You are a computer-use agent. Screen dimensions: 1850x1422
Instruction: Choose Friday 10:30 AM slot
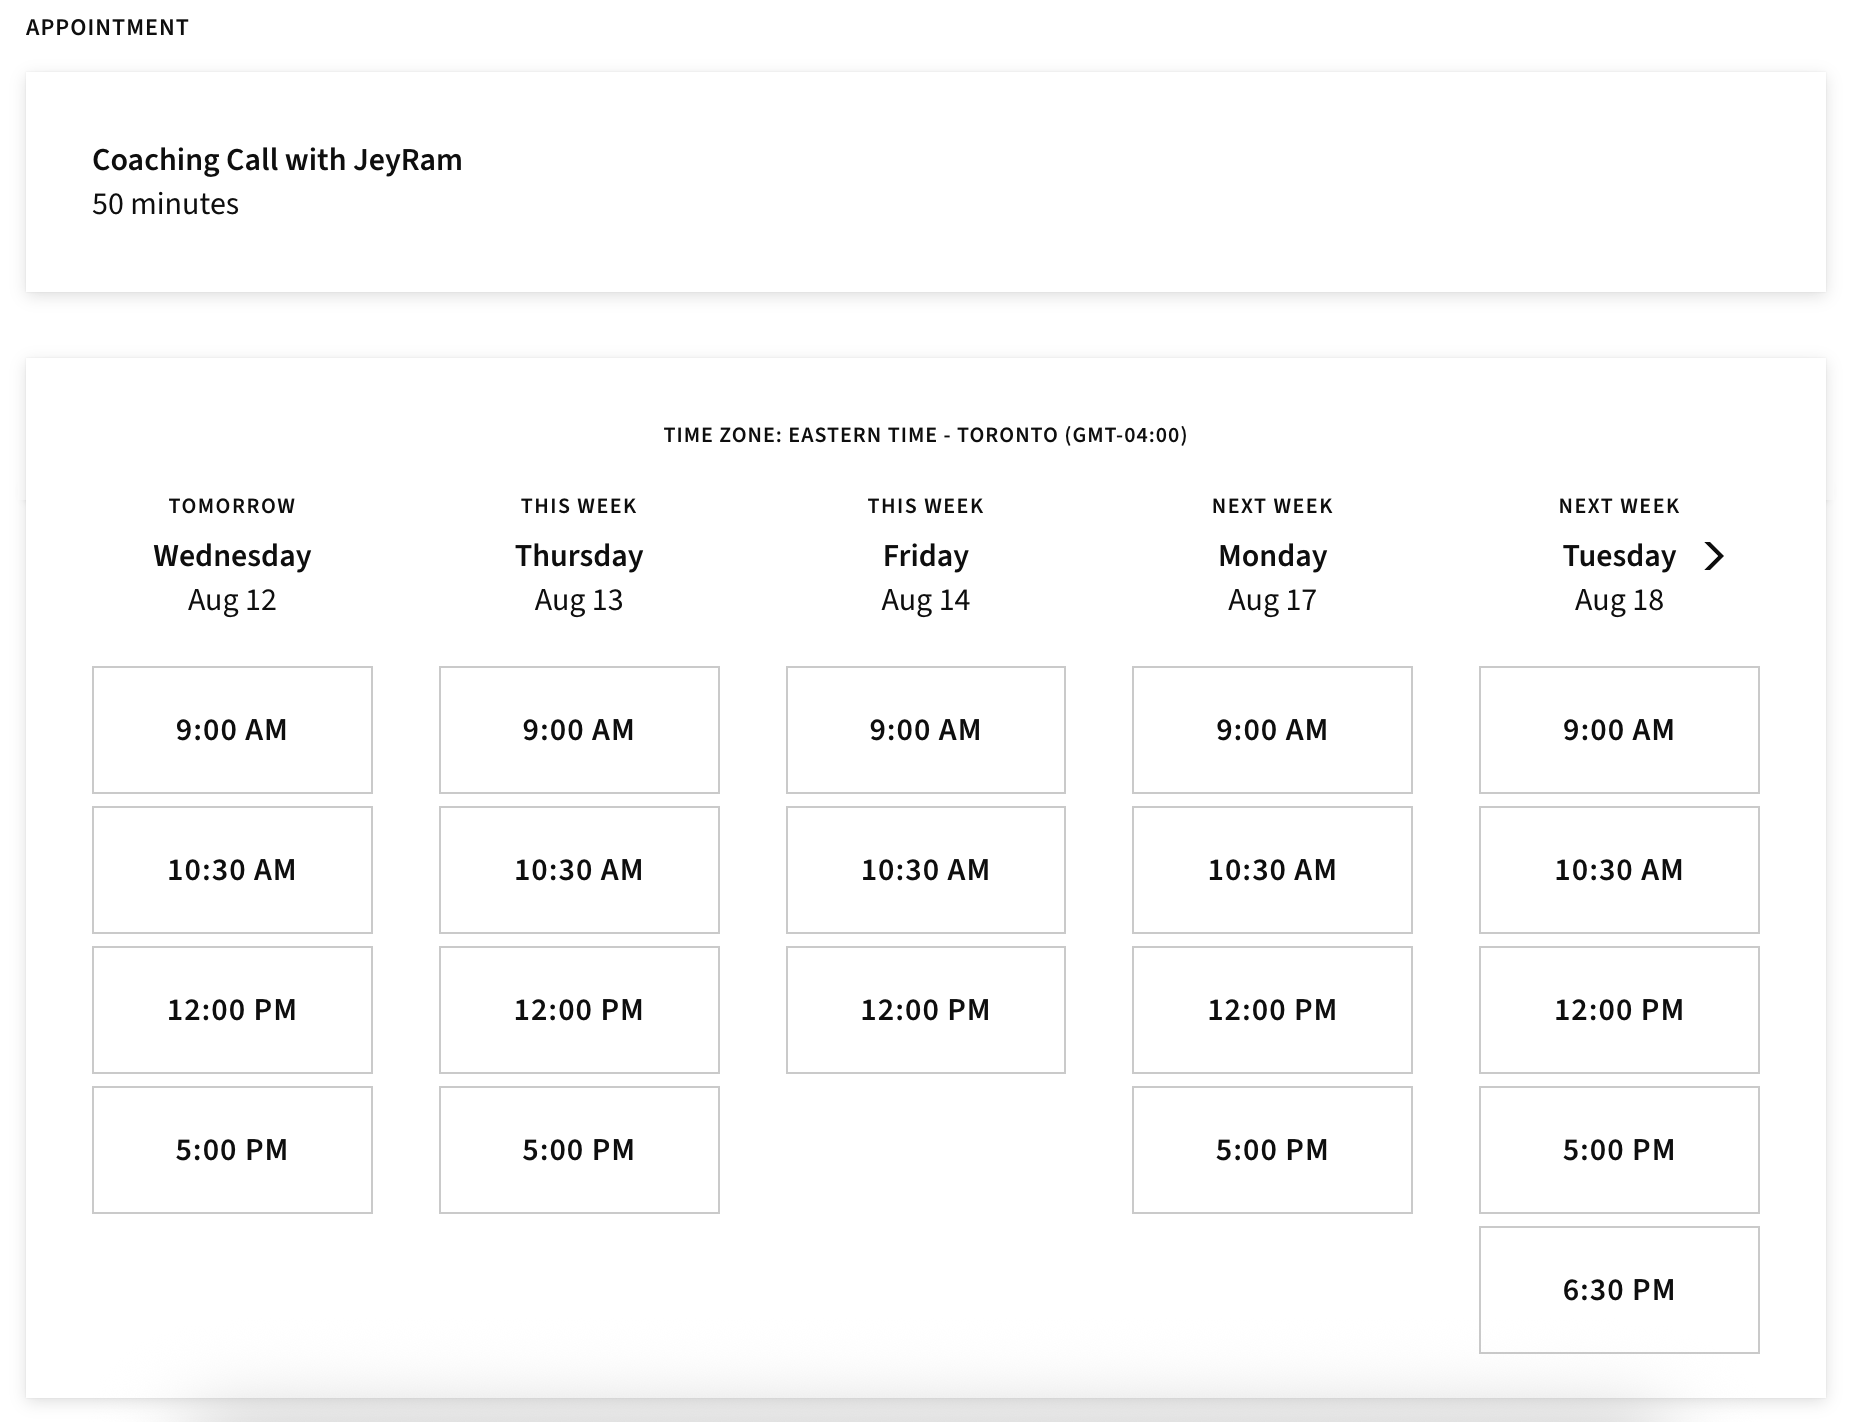click(x=926, y=870)
